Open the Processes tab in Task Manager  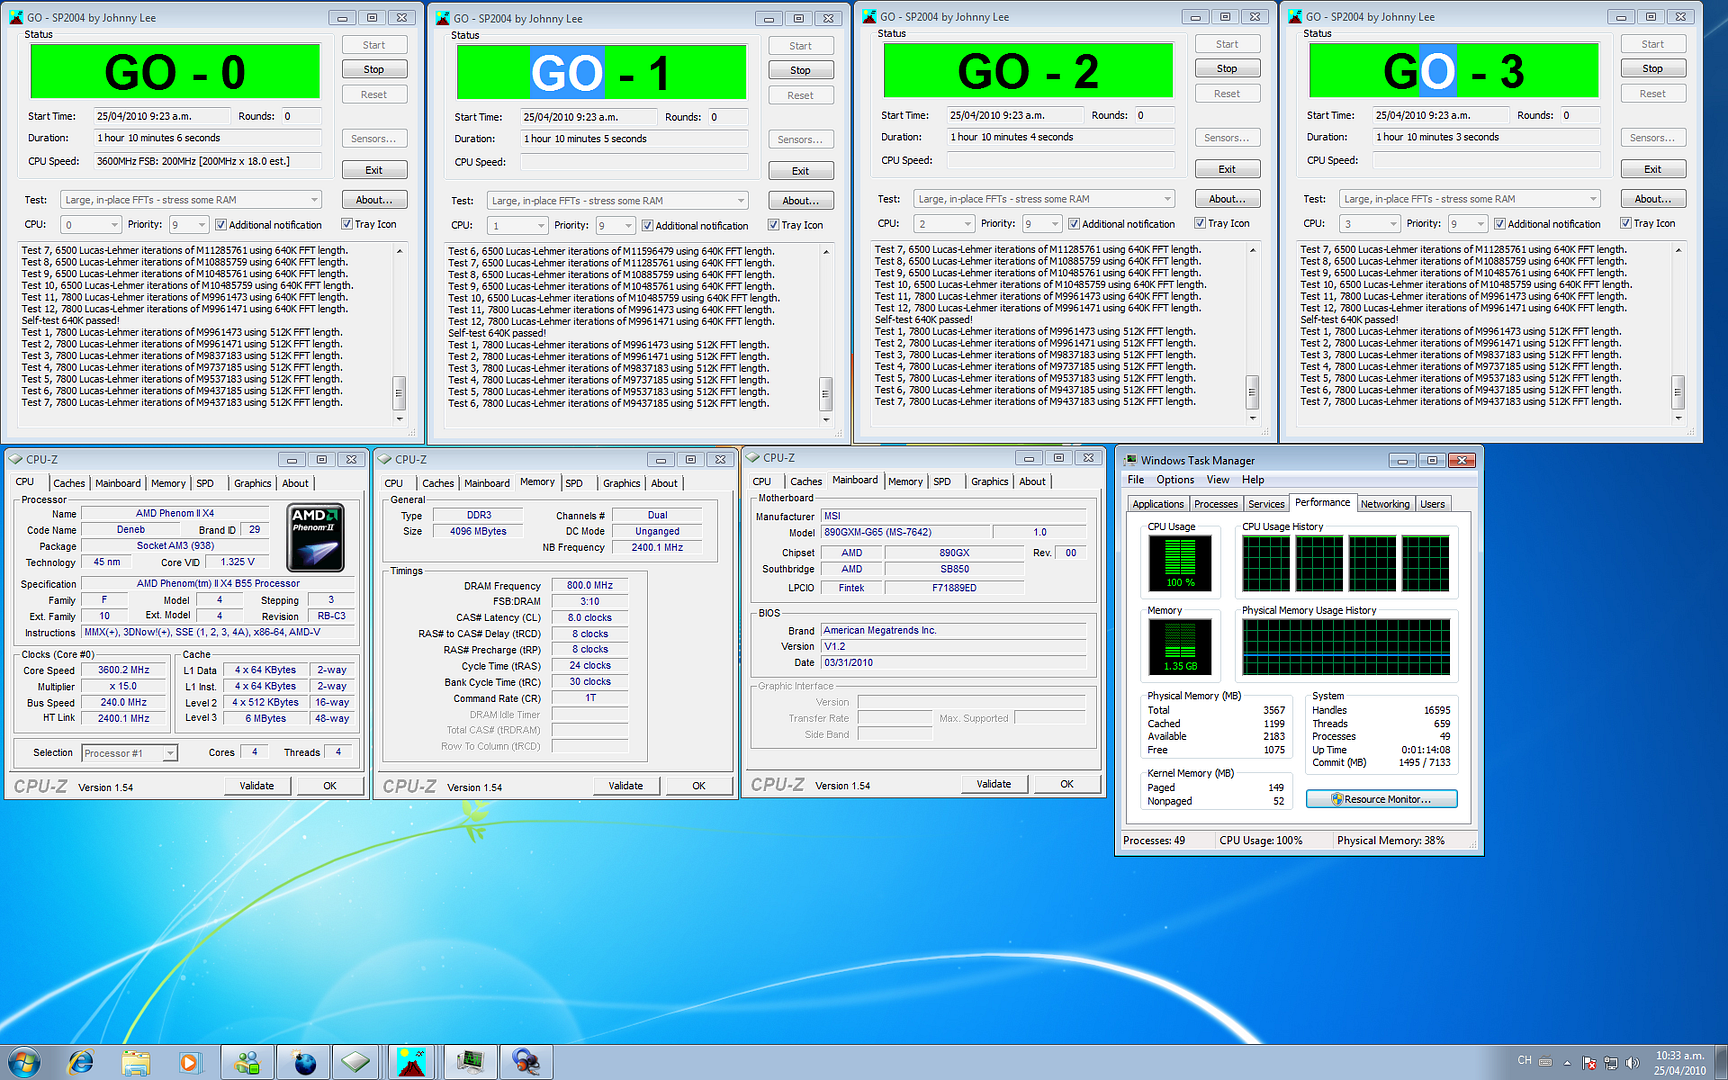[x=1216, y=504]
